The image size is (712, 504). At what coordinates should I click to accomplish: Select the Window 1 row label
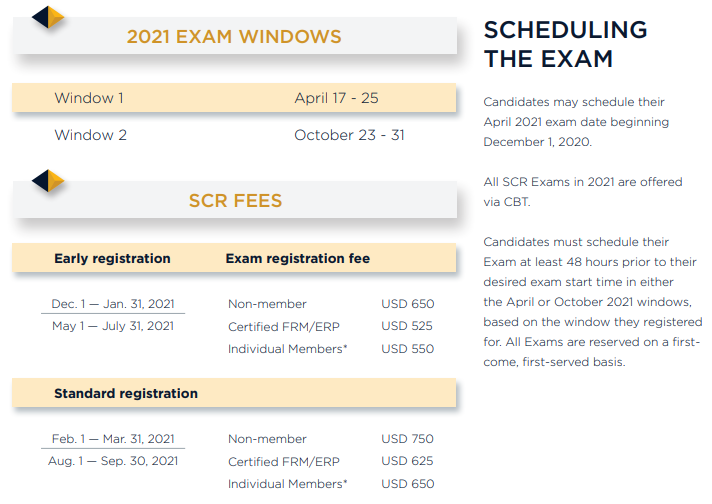point(89,98)
